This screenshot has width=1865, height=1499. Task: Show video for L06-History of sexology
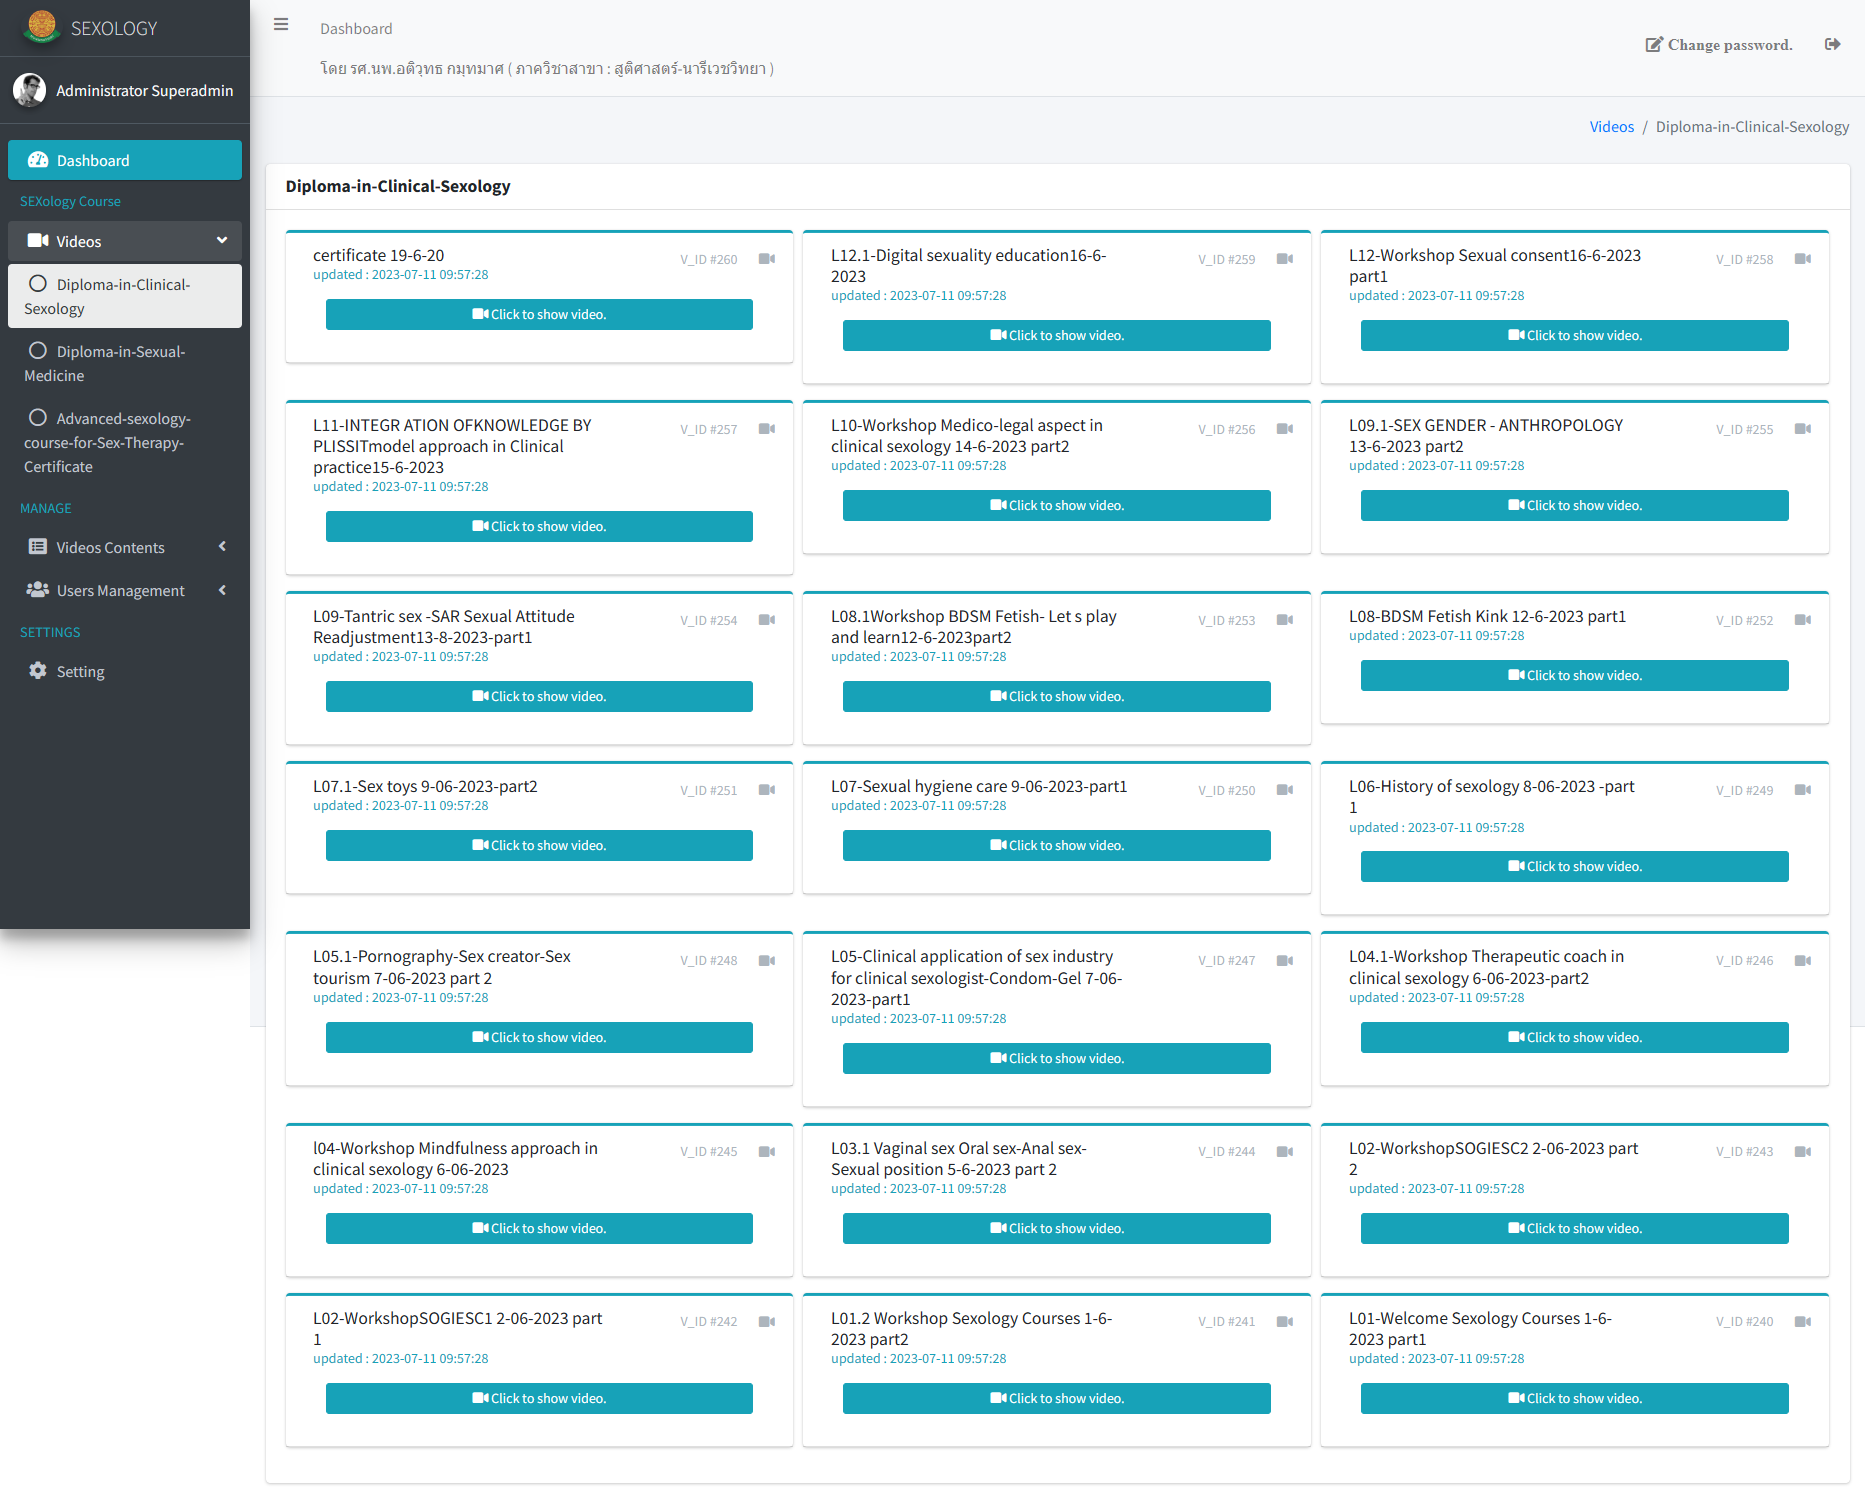tap(1575, 866)
